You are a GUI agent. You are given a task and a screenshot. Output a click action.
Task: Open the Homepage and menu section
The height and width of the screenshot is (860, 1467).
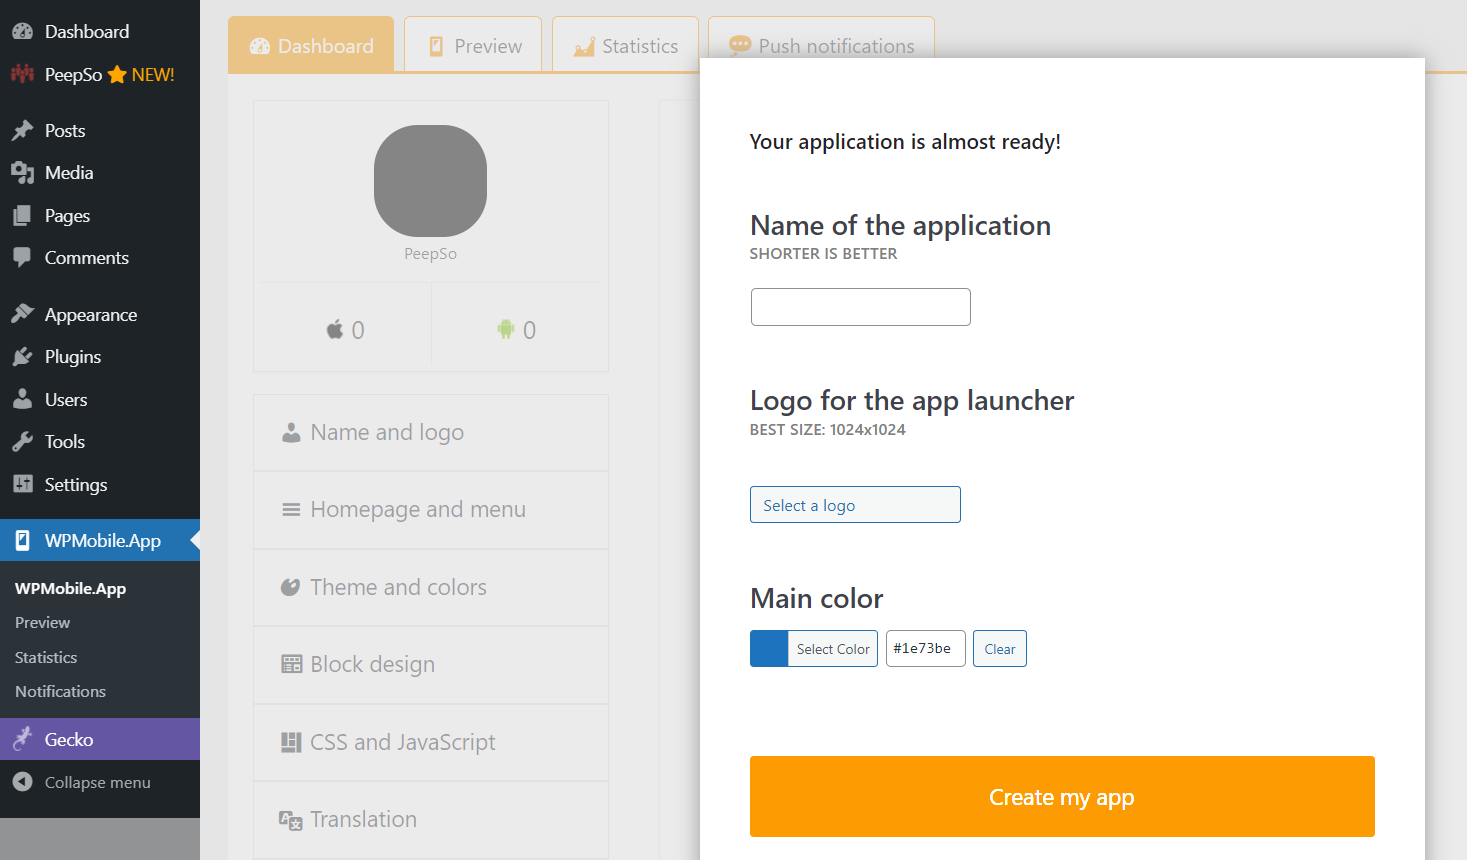pyautogui.click(x=431, y=510)
